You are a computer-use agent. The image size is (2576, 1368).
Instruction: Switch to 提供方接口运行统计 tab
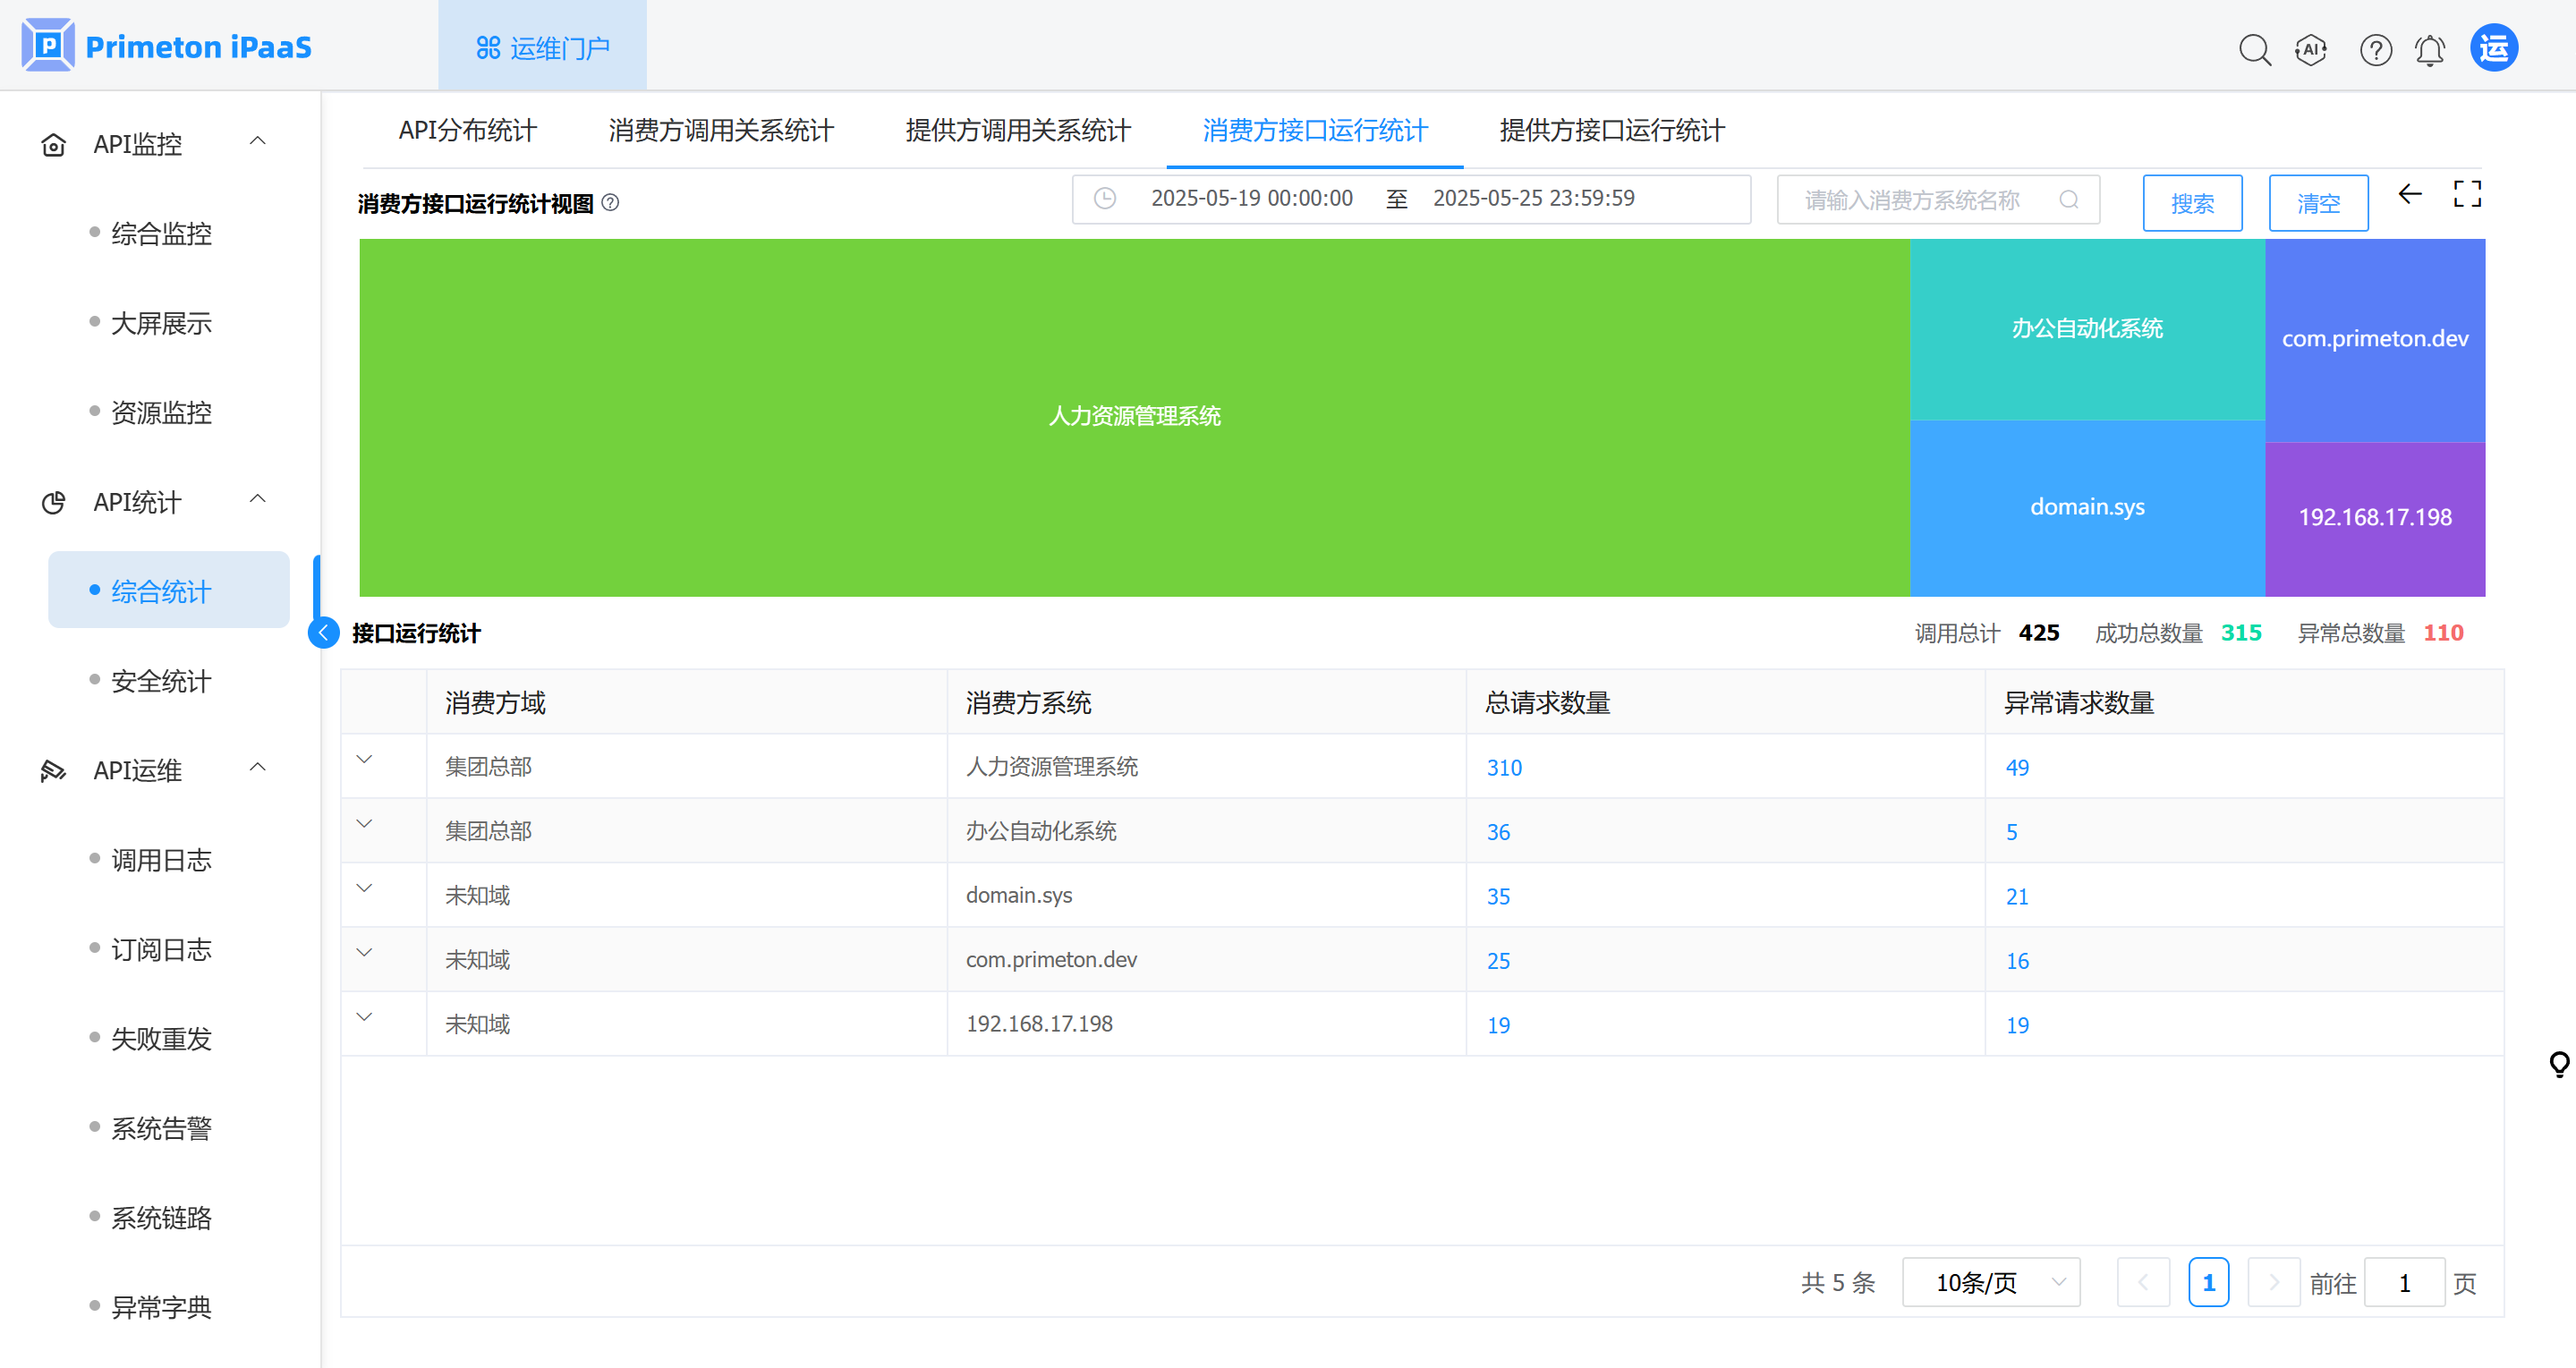click(x=1611, y=130)
